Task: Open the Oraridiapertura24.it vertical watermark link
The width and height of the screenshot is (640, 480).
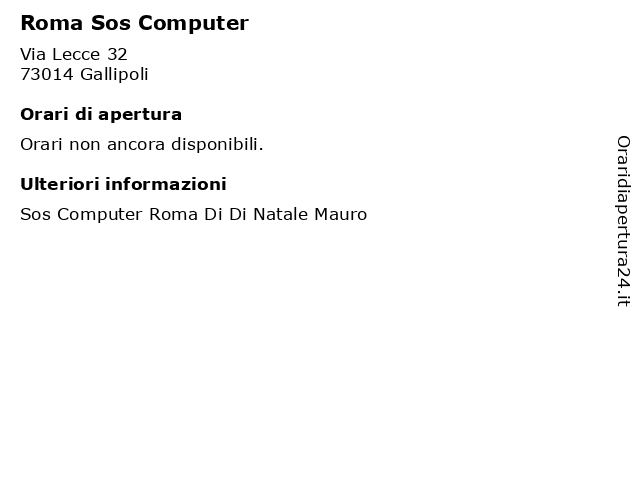Action: pos(623,221)
